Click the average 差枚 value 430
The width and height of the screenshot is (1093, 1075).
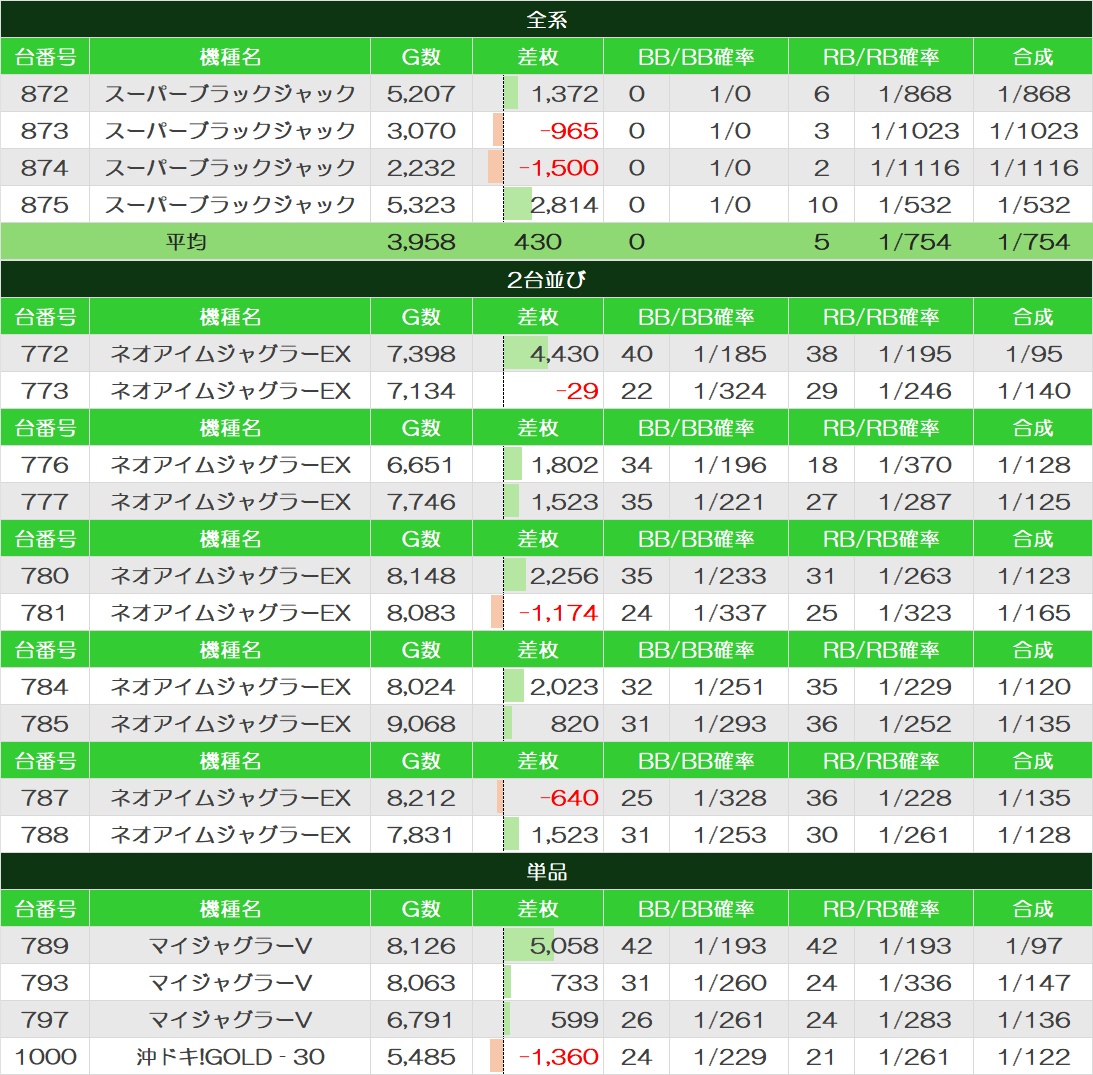[537, 242]
